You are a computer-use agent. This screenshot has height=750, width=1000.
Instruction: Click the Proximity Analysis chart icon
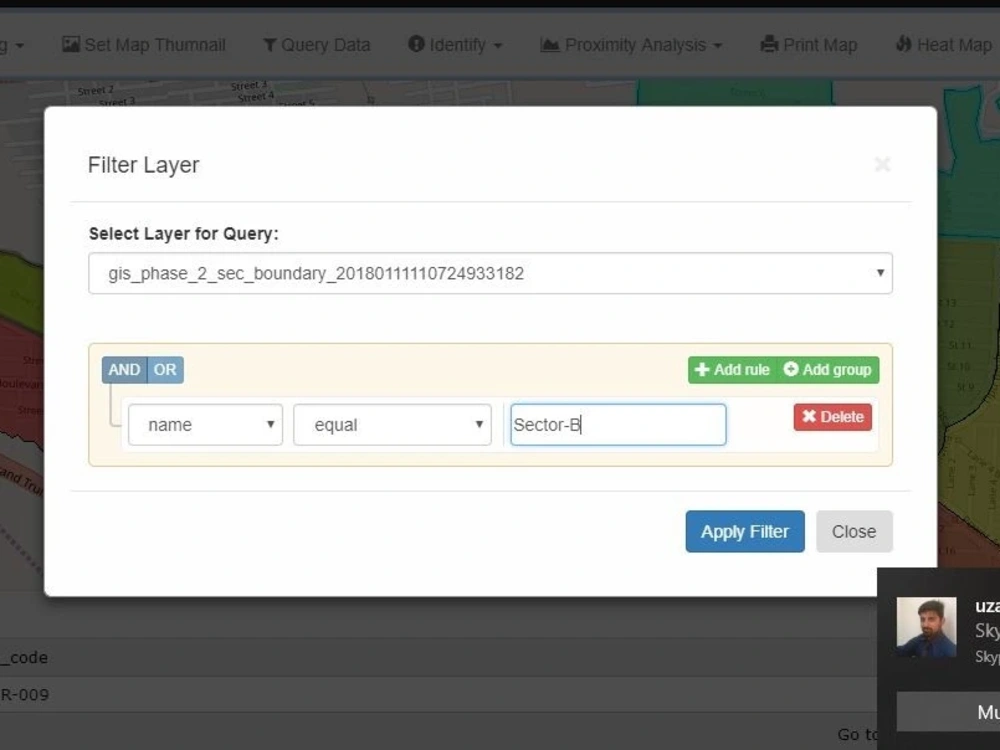point(550,45)
